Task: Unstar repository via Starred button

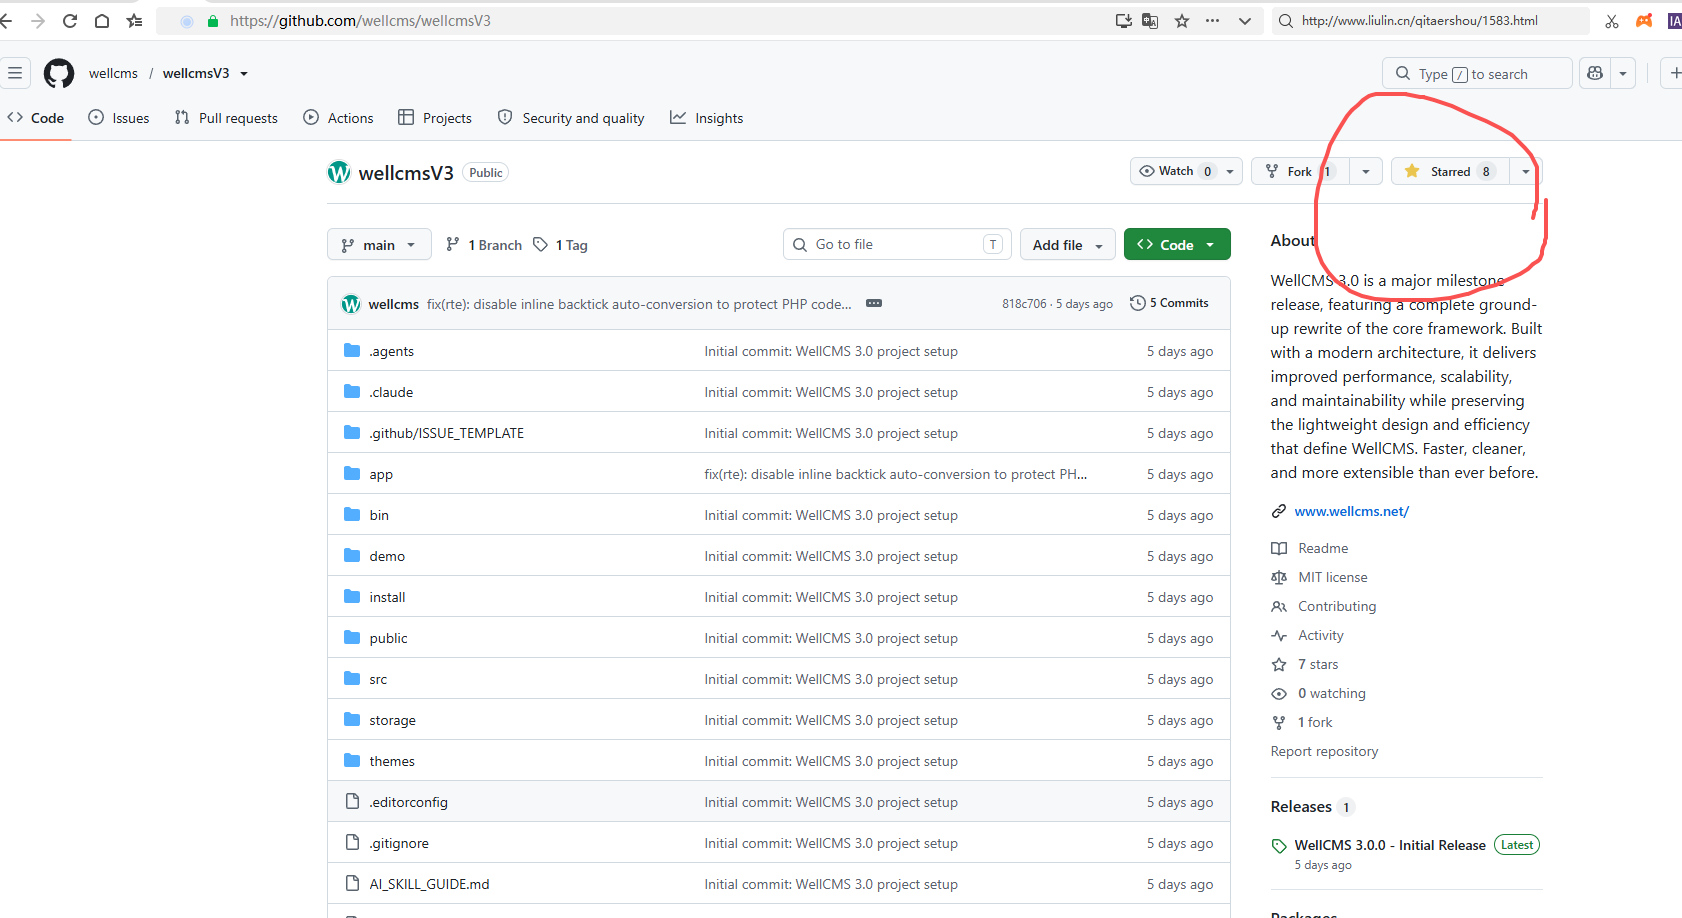Action: coord(1450,171)
